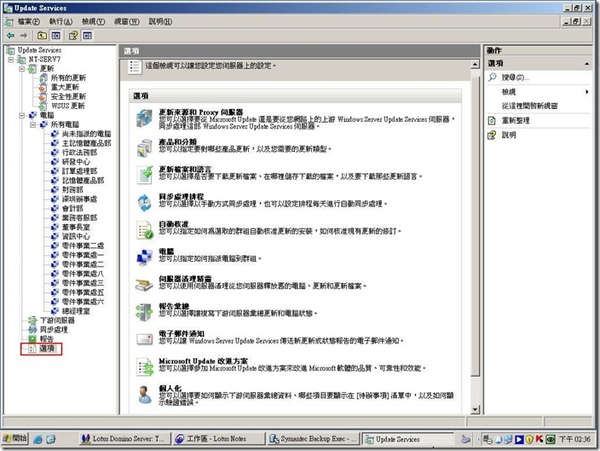This screenshot has height=451, width=600.
Task: Click the red K tray icon
Action: (x=539, y=439)
